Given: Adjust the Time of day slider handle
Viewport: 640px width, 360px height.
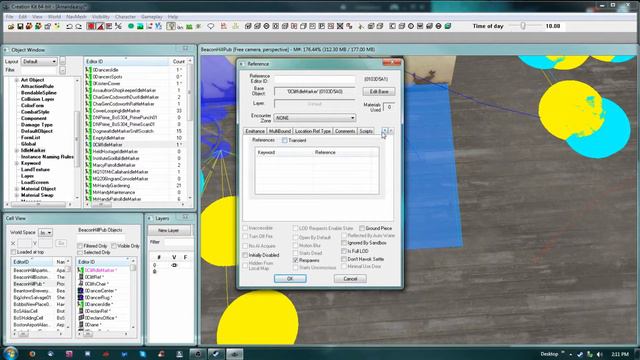Looking at the screenshot, I should click(x=523, y=26).
